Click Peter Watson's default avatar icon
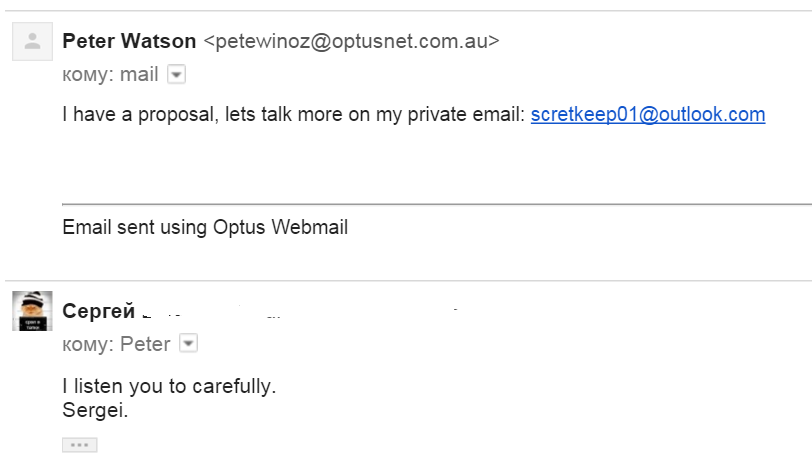The height and width of the screenshot is (469, 812). pos(32,41)
